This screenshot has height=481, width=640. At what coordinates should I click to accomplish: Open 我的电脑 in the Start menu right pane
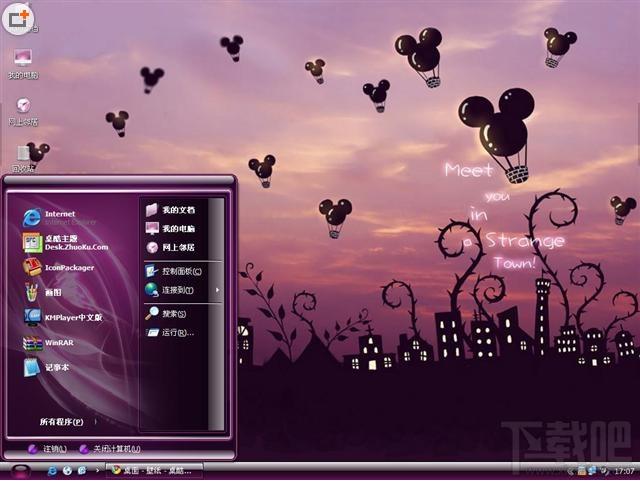pyautogui.click(x=170, y=229)
